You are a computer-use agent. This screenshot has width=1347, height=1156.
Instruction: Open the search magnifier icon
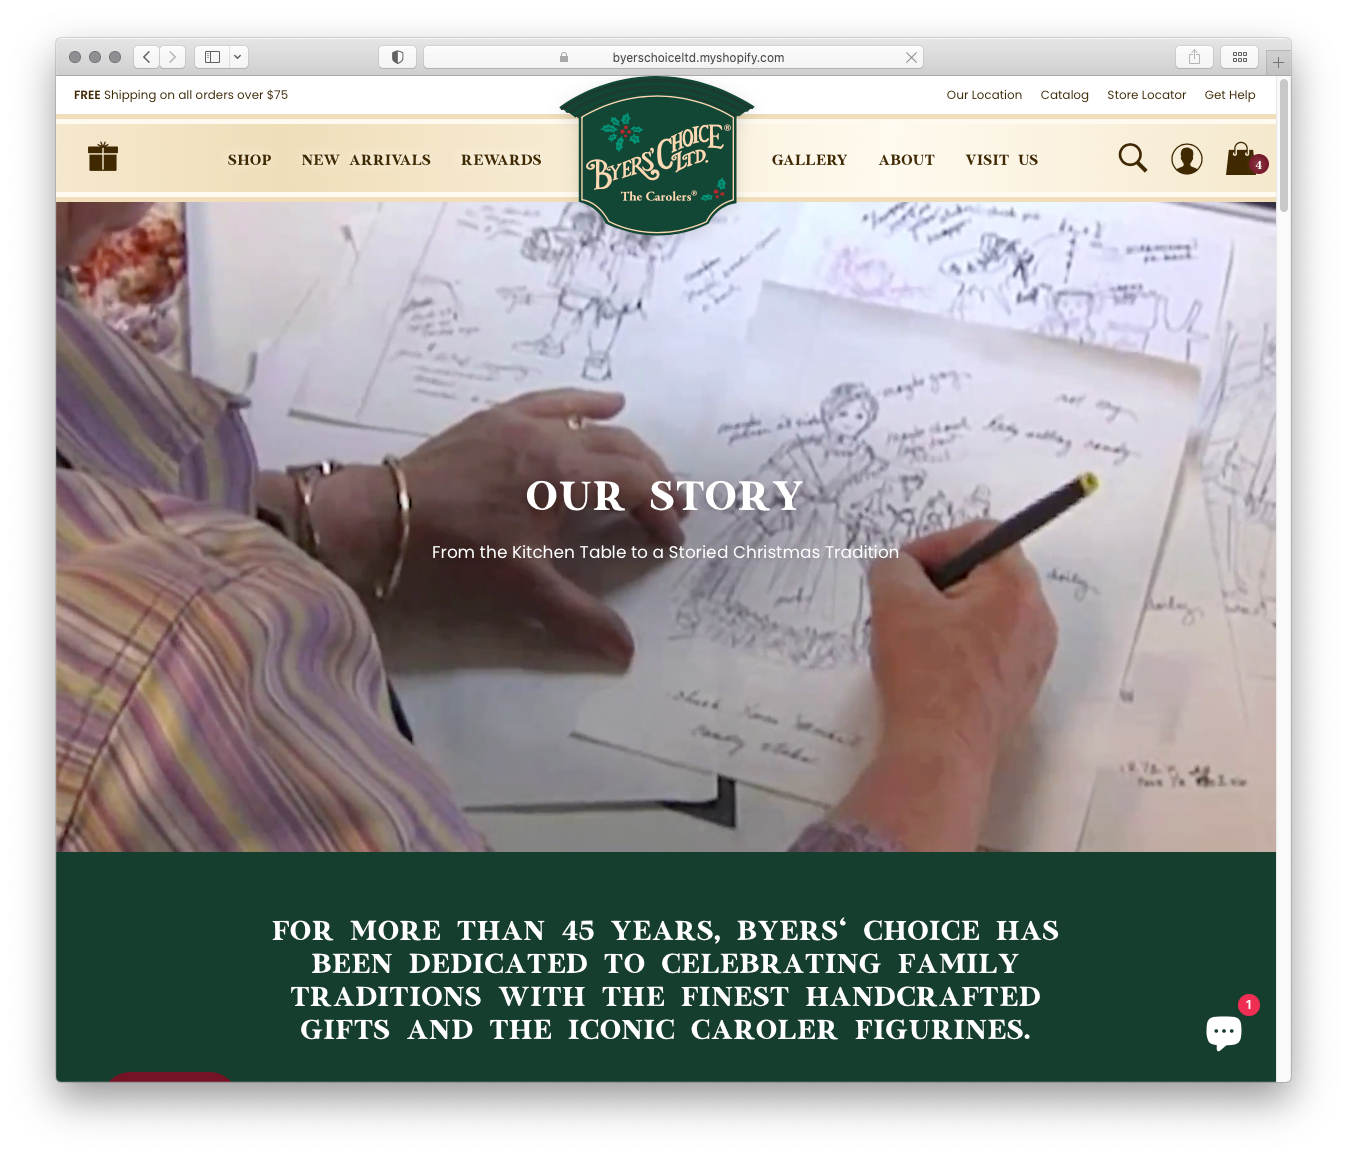(x=1132, y=158)
